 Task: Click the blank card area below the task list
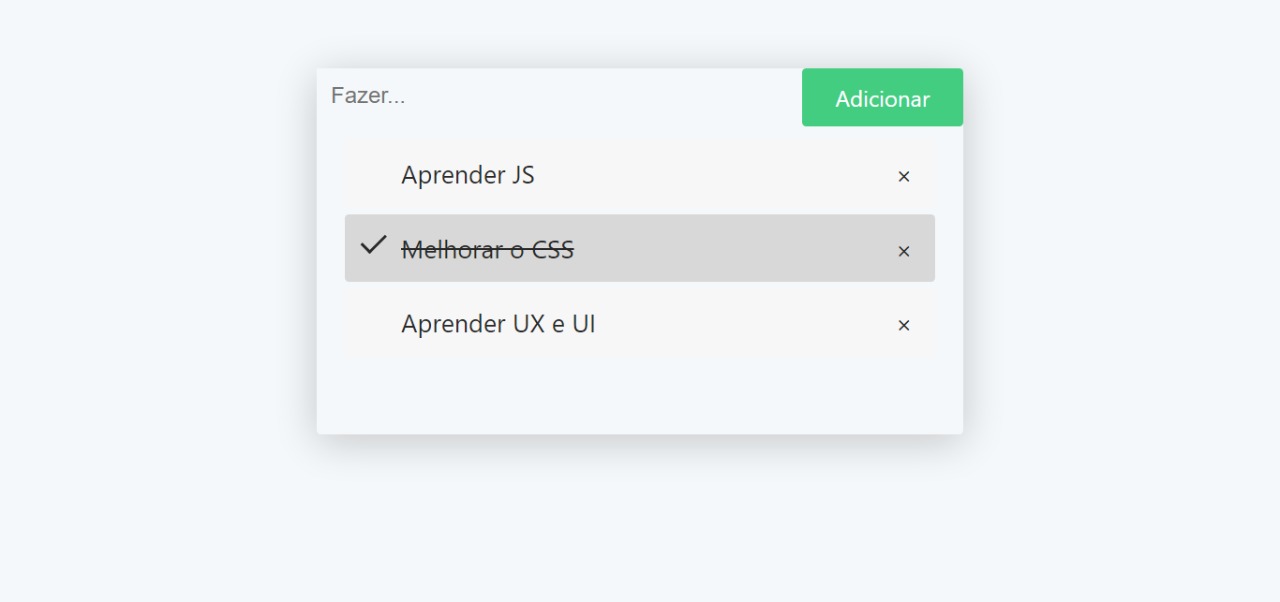(640, 397)
